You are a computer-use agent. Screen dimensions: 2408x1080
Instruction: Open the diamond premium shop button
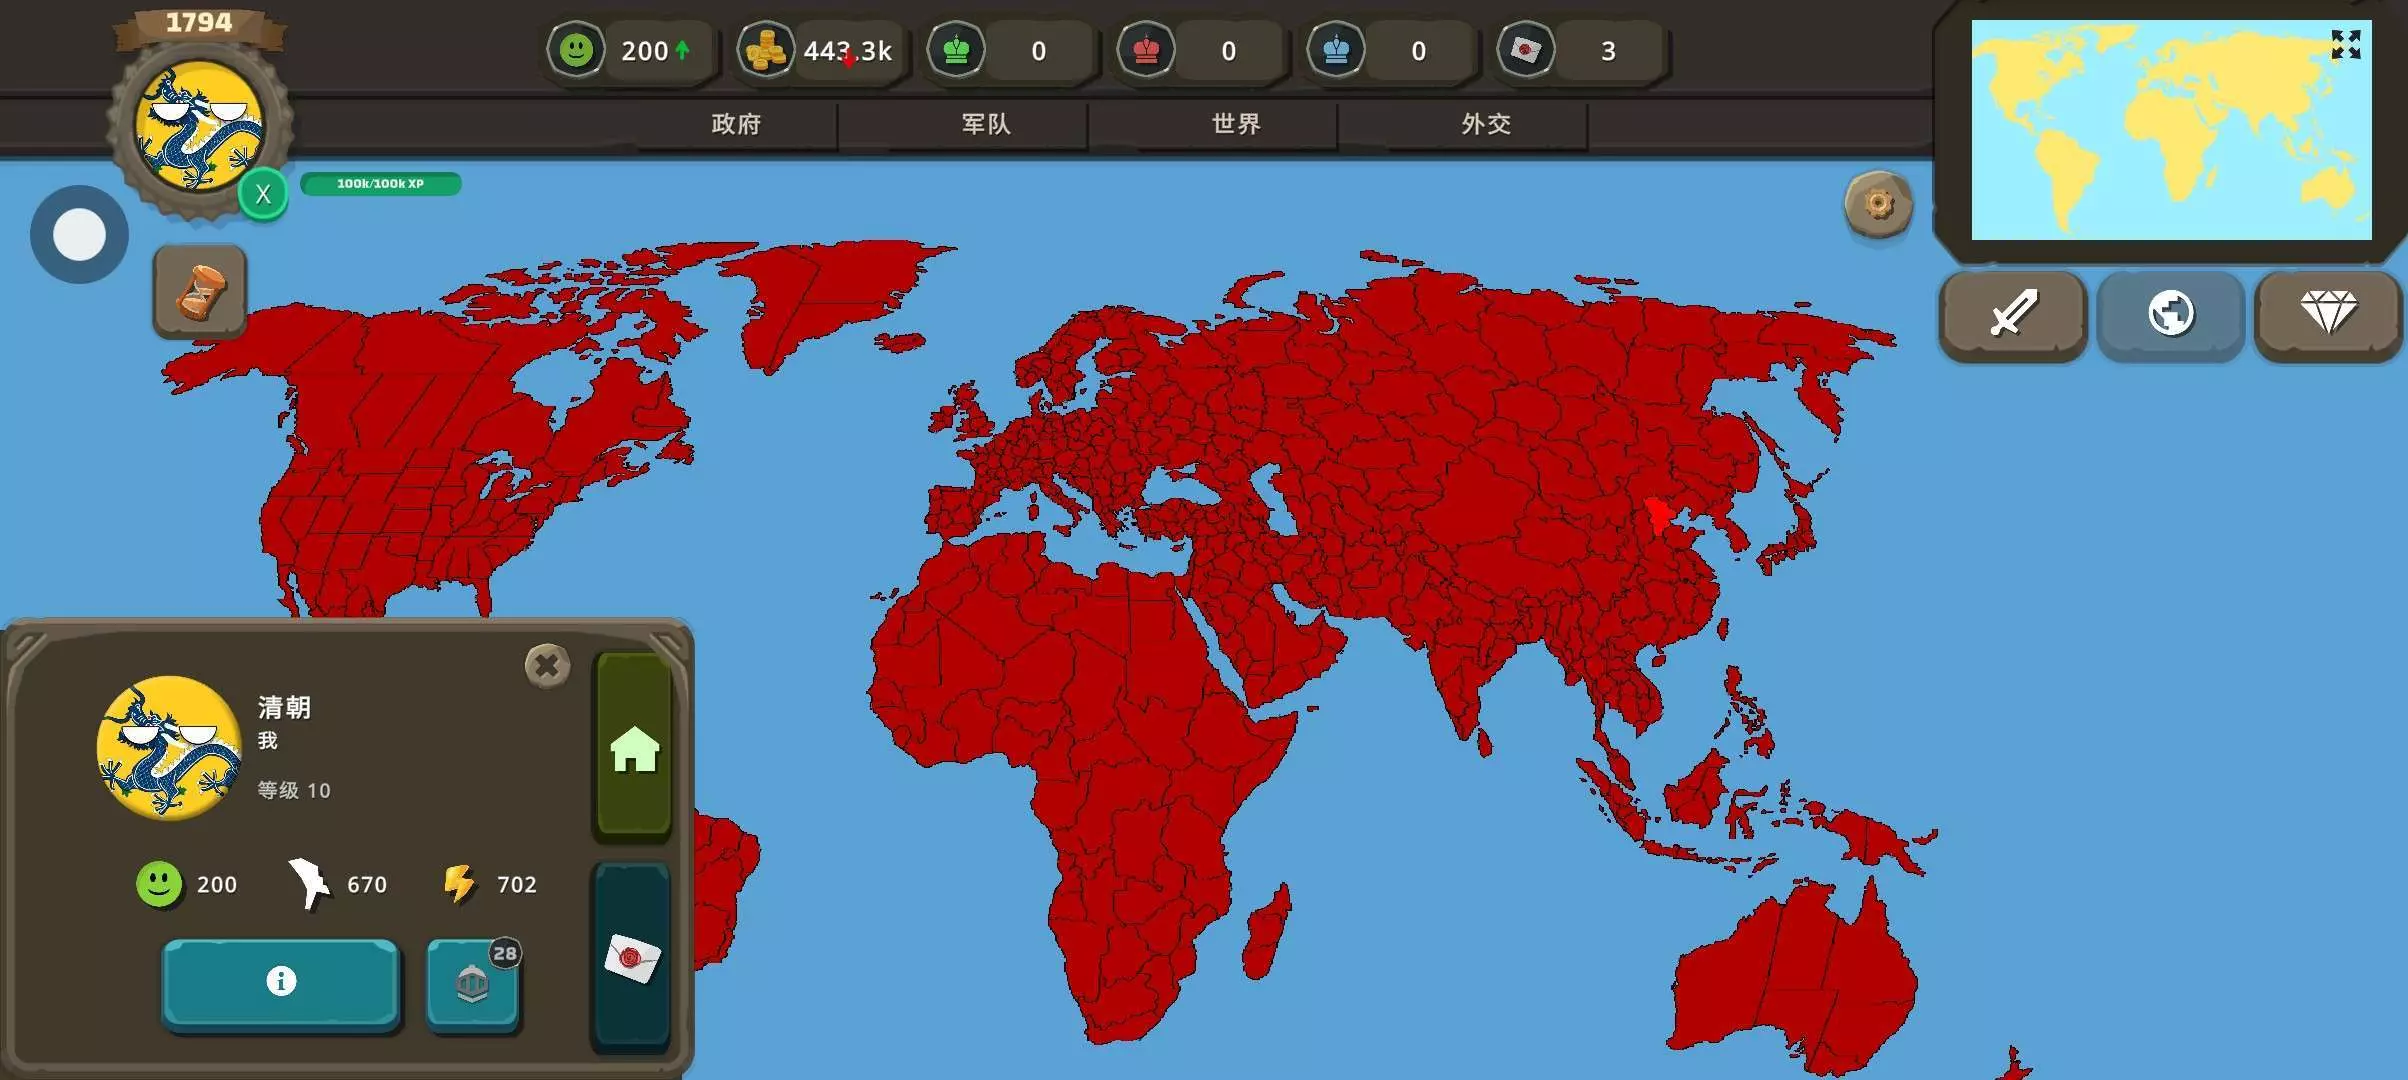click(x=2328, y=314)
